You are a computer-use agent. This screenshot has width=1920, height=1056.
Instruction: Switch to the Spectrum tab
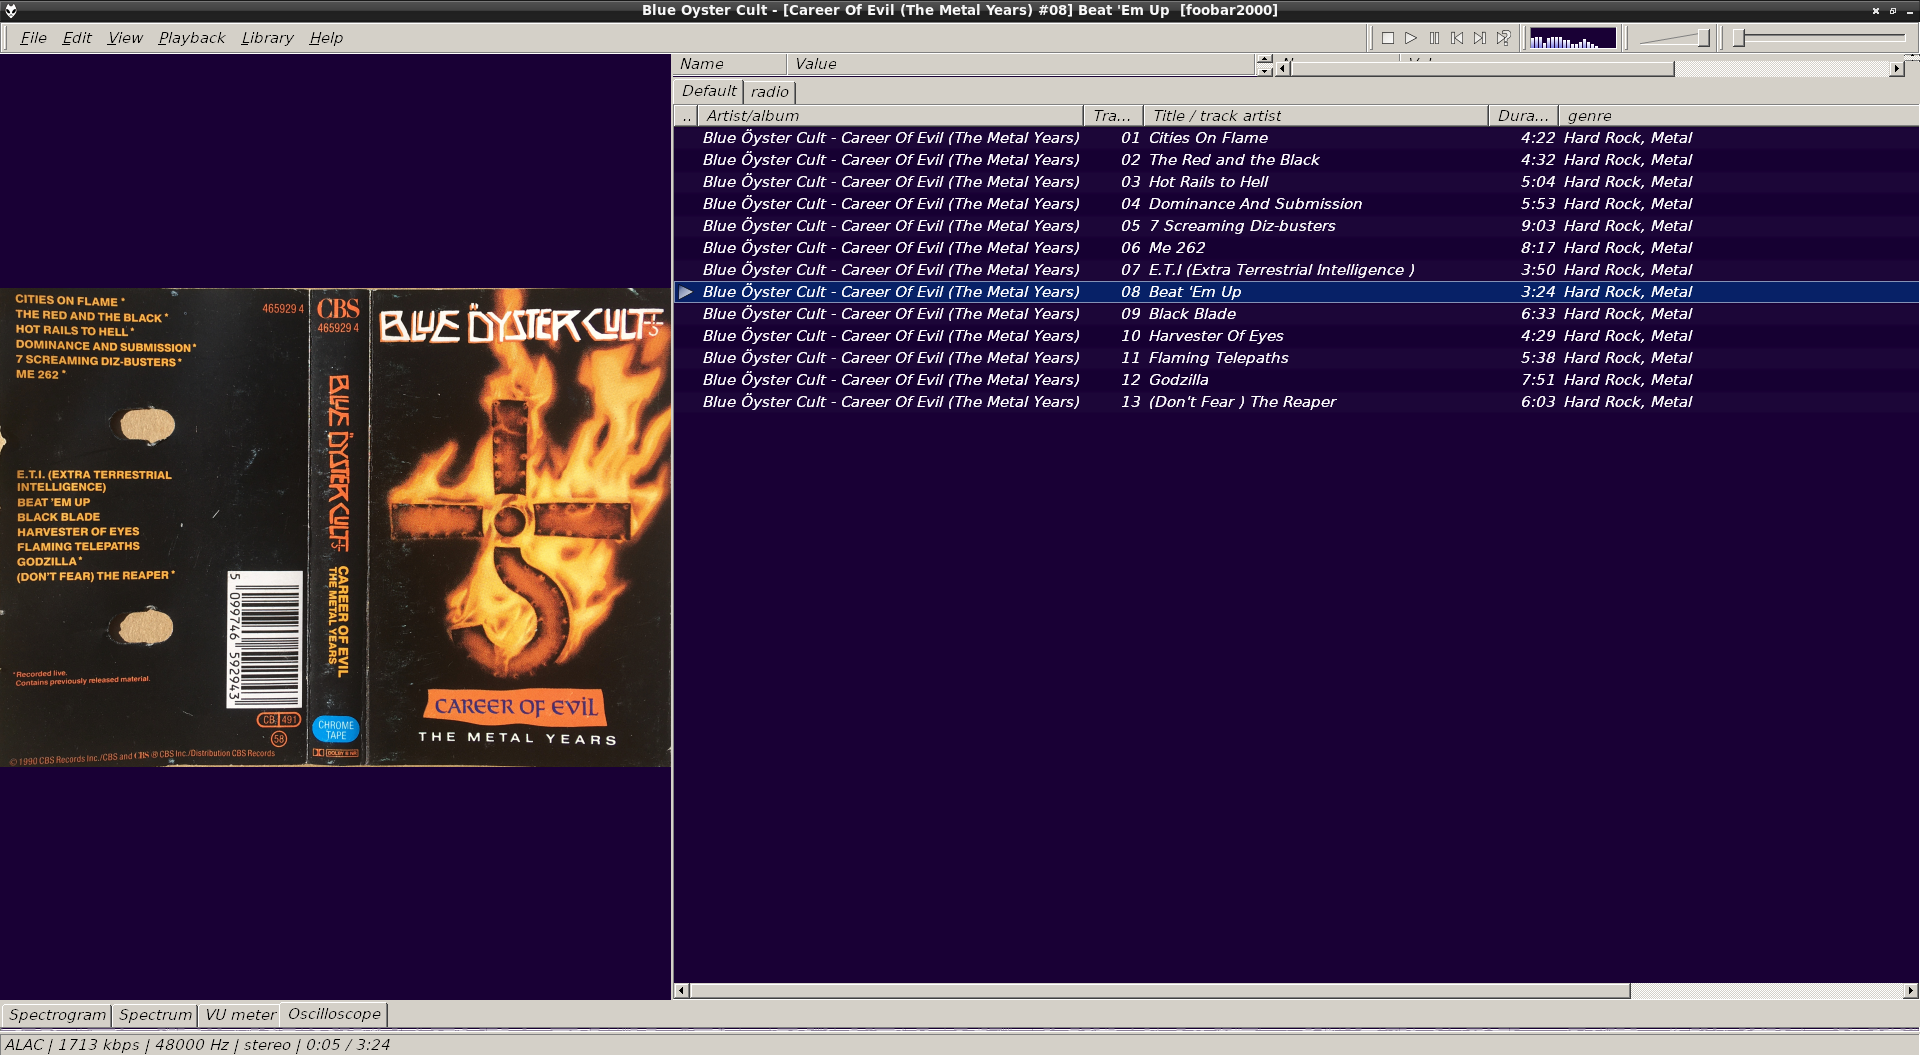(x=155, y=1015)
